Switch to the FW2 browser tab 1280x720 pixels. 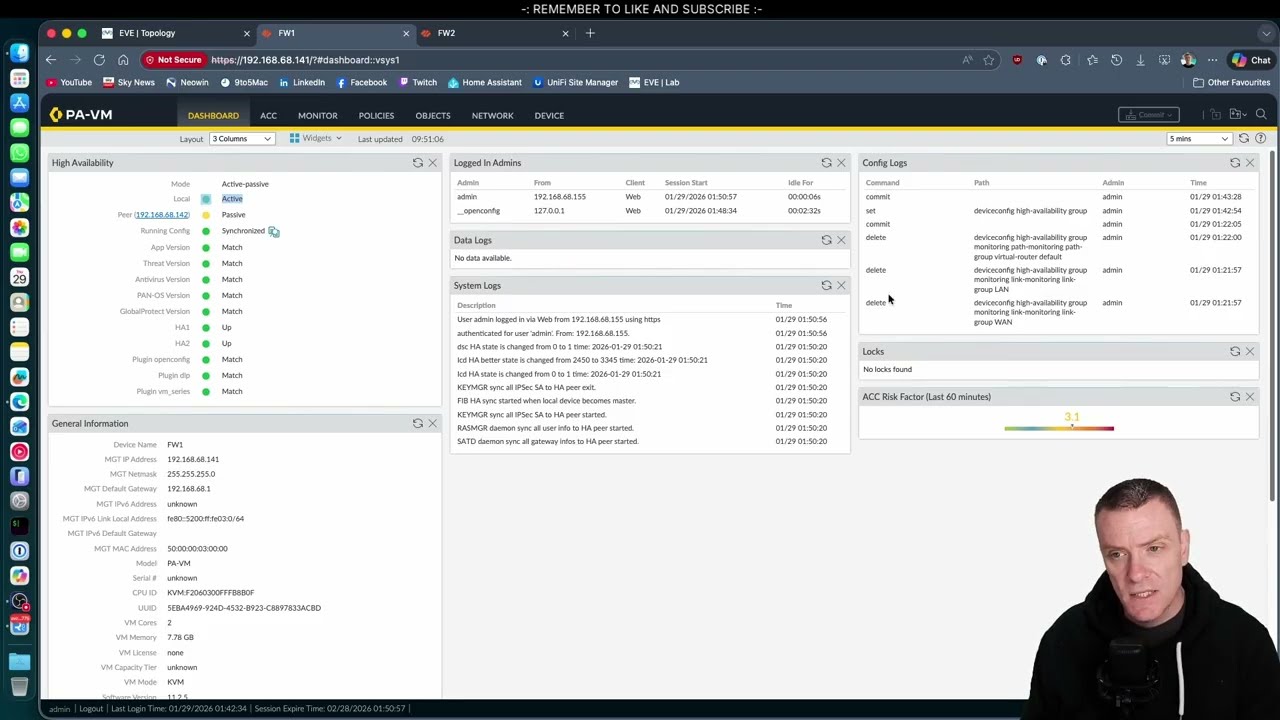coord(493,33)
